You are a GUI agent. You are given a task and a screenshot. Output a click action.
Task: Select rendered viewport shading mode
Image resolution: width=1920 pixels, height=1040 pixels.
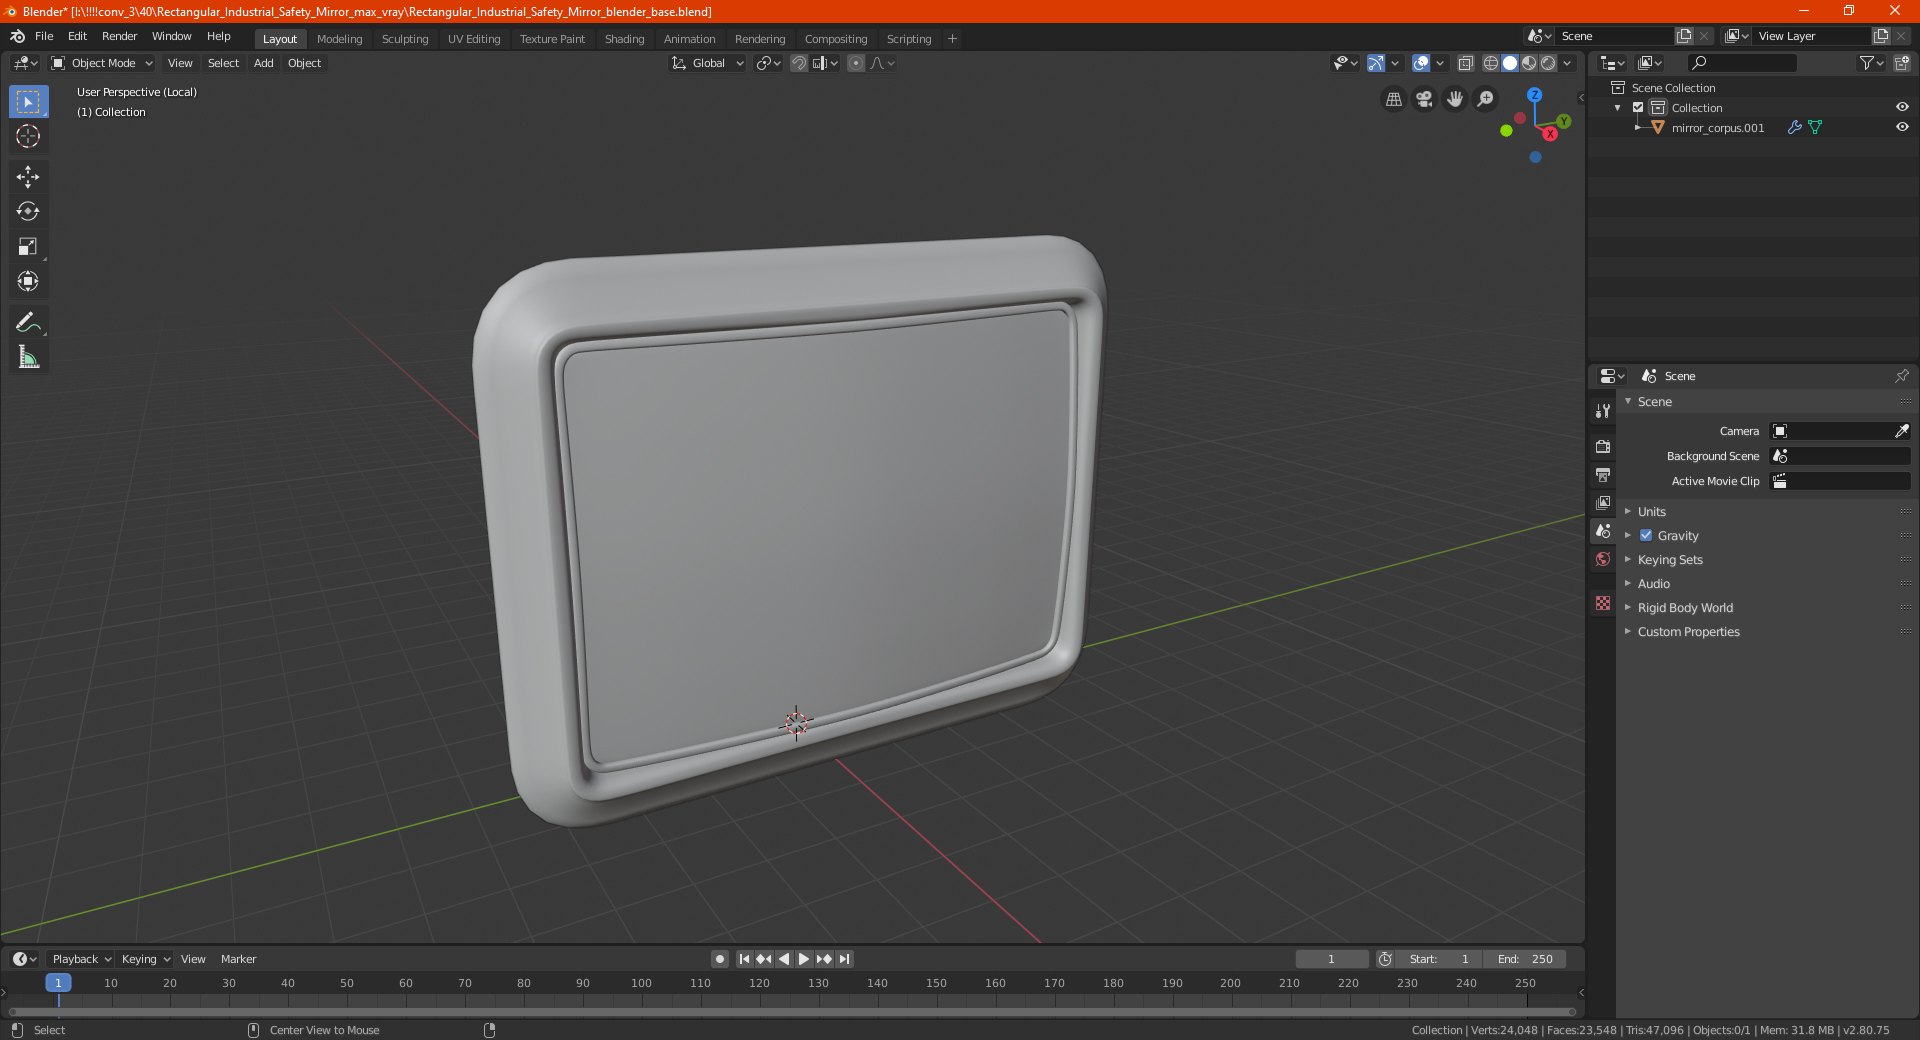point(1548,63)
